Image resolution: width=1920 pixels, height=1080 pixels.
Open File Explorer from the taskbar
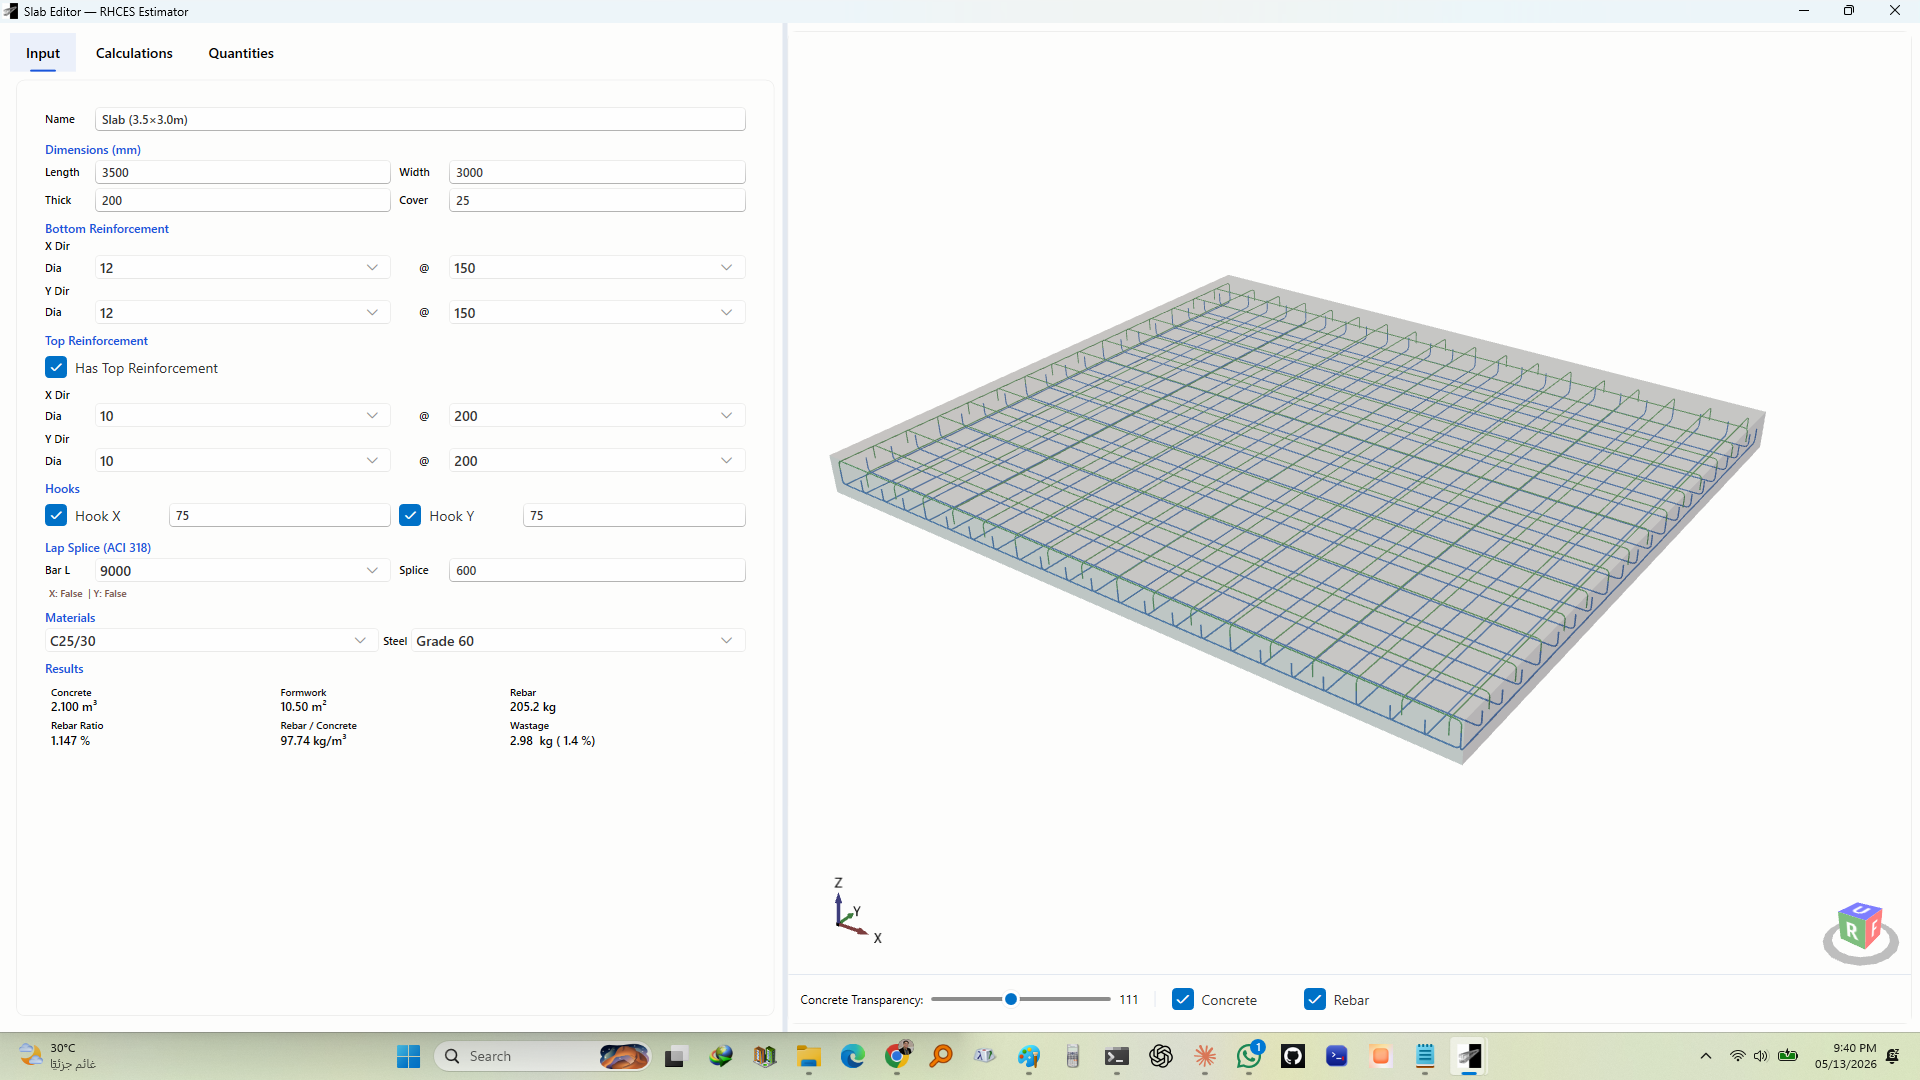(x=808, y=1056)
